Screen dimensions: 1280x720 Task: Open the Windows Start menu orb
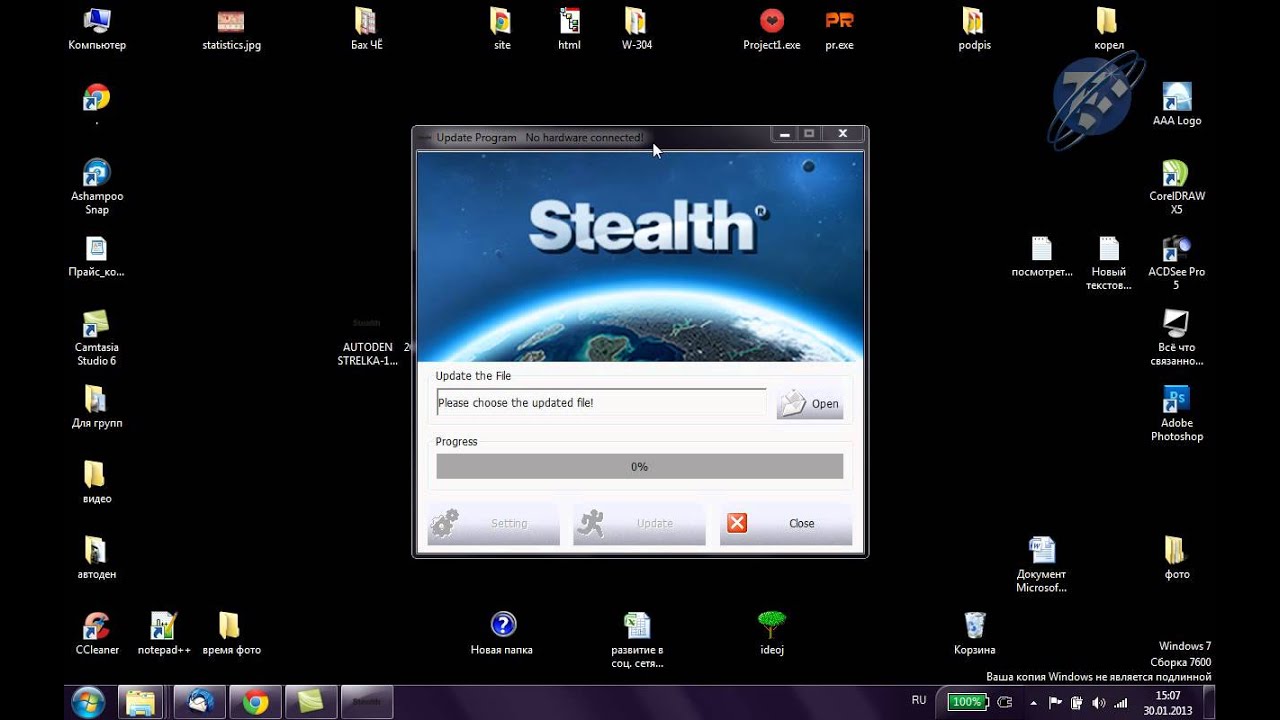[87, 702]
